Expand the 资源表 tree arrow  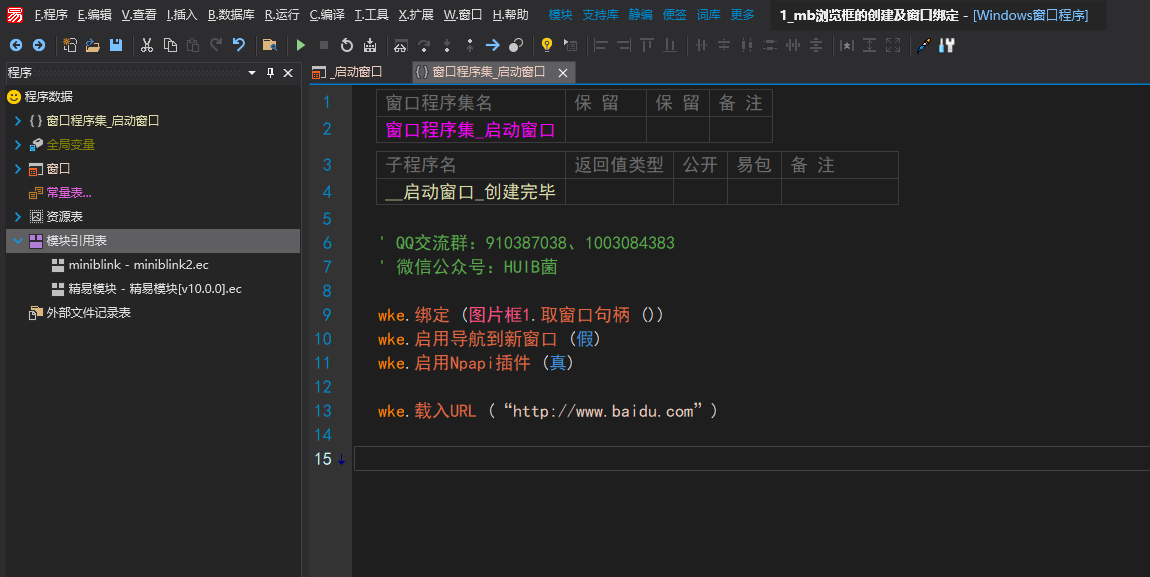coord(18,217)
